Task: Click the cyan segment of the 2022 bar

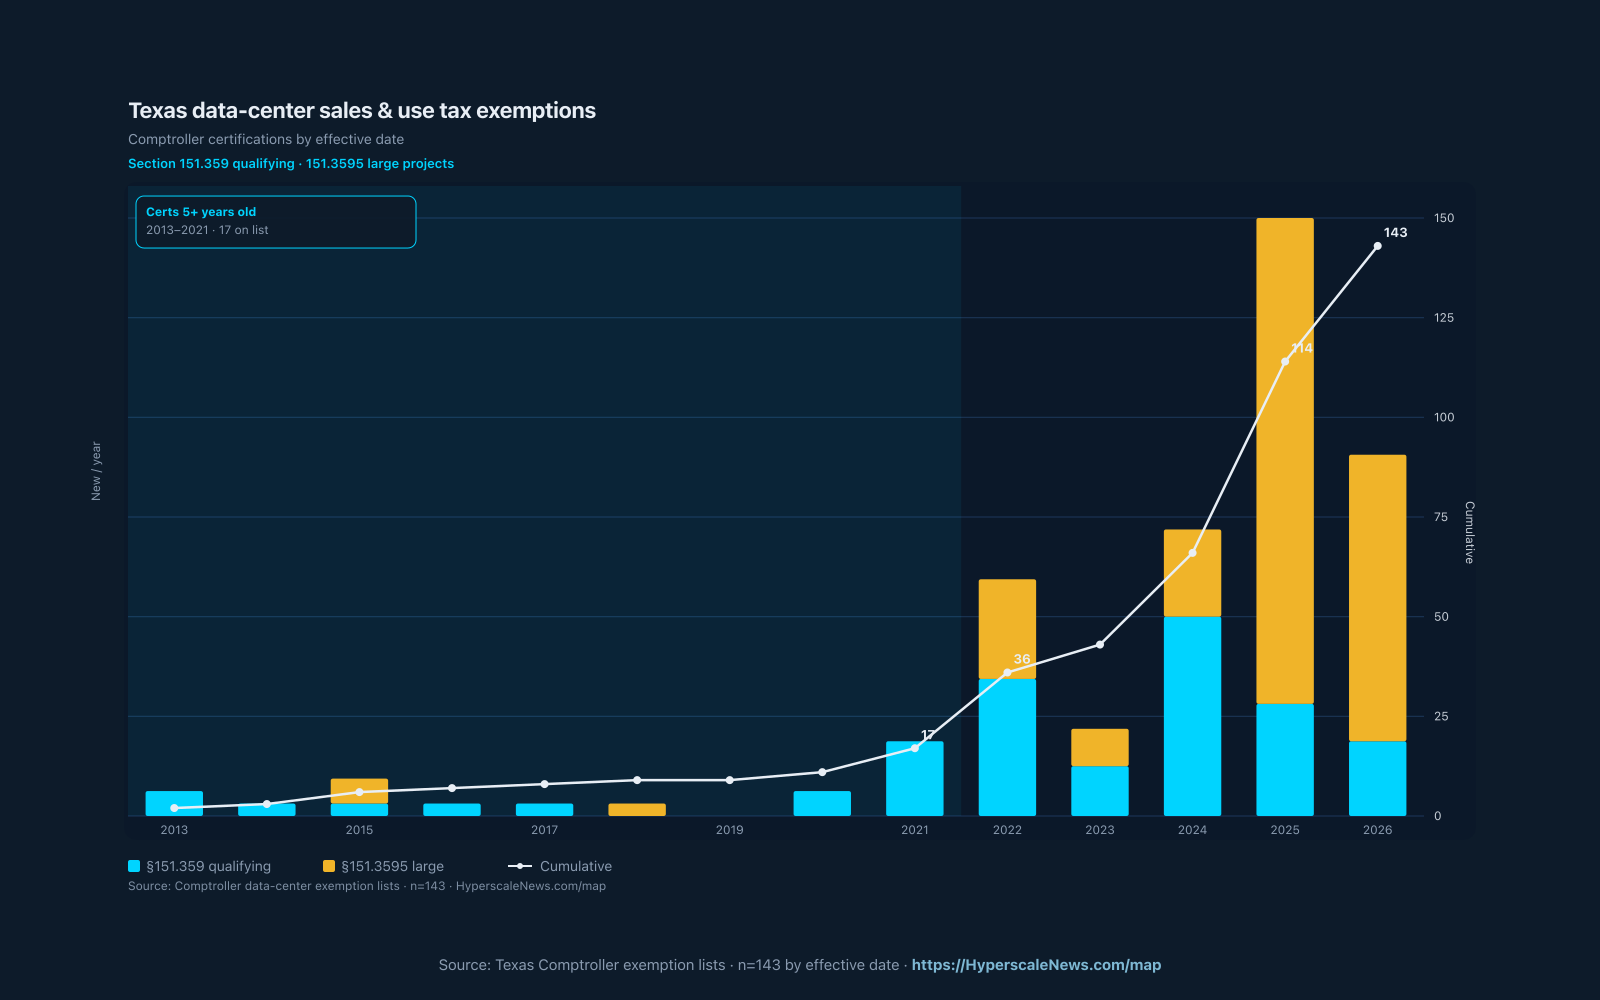Action: click(x=1007, y=748)
